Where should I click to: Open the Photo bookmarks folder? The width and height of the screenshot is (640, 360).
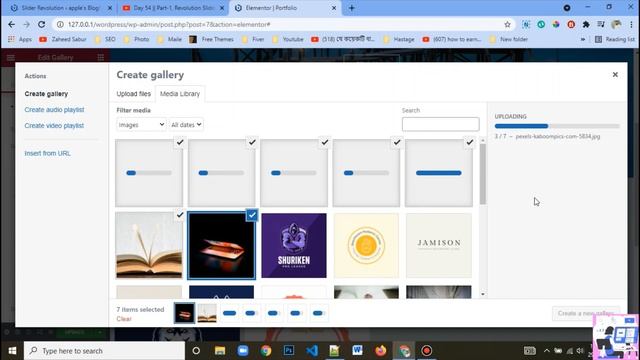[x=137, y=39]
